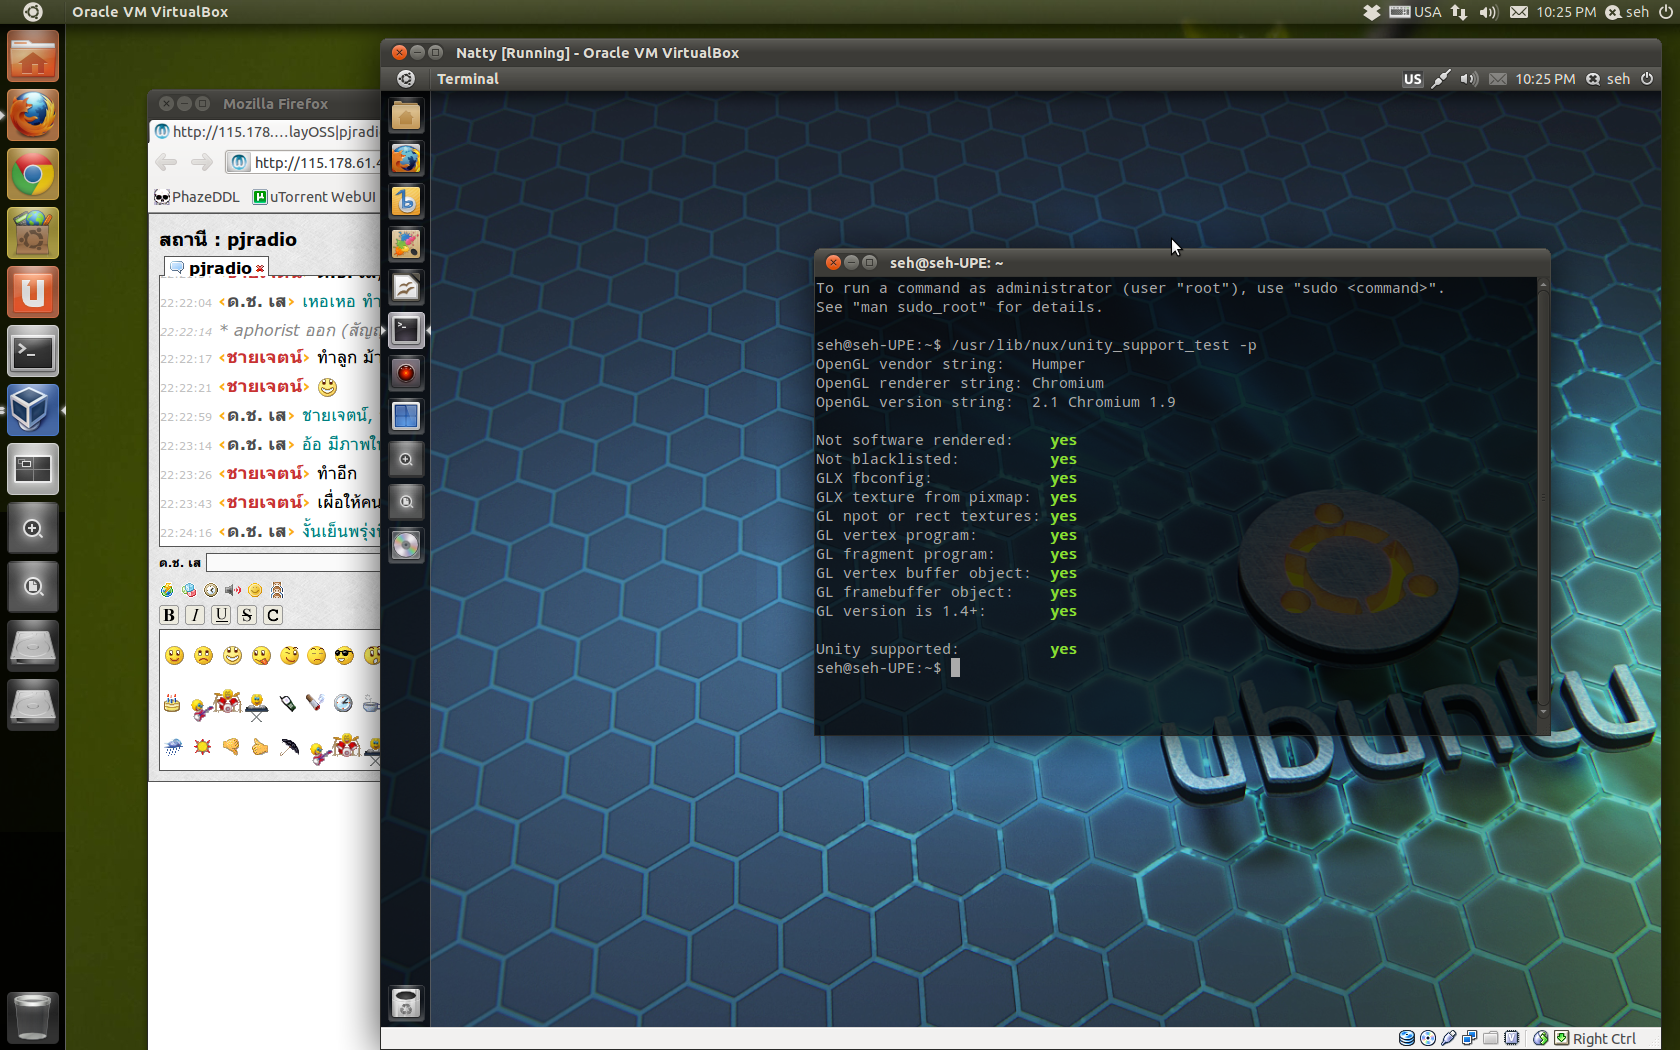The width and height of the screenshot is (1680, 1050).
Task: Insert the rain cloud emoticon
Action: coord(173,747)
